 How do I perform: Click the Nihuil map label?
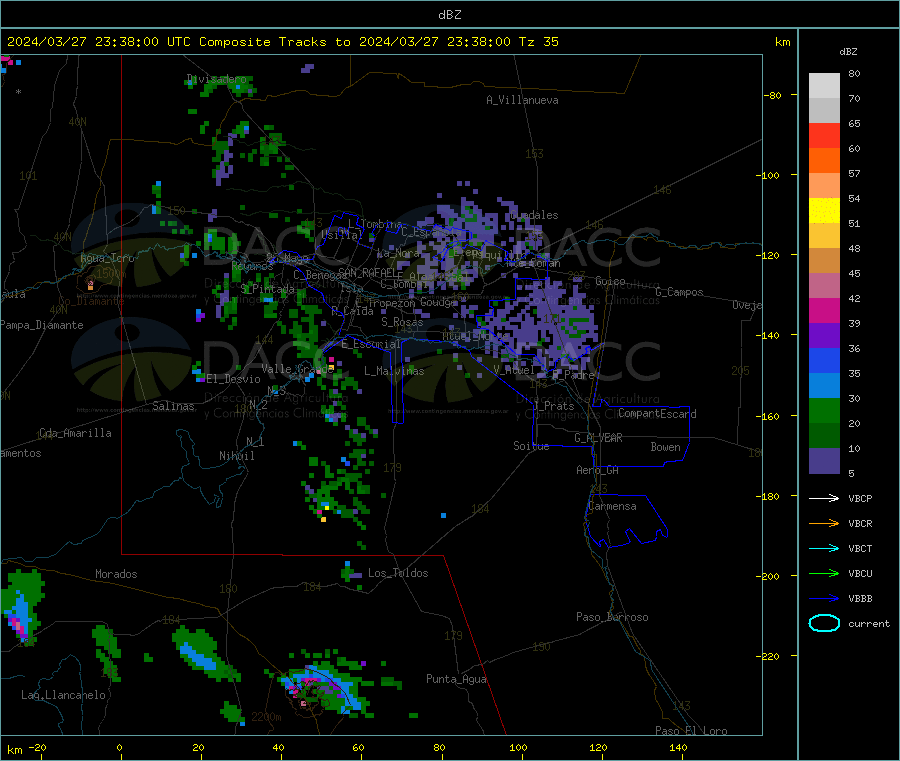236,456
